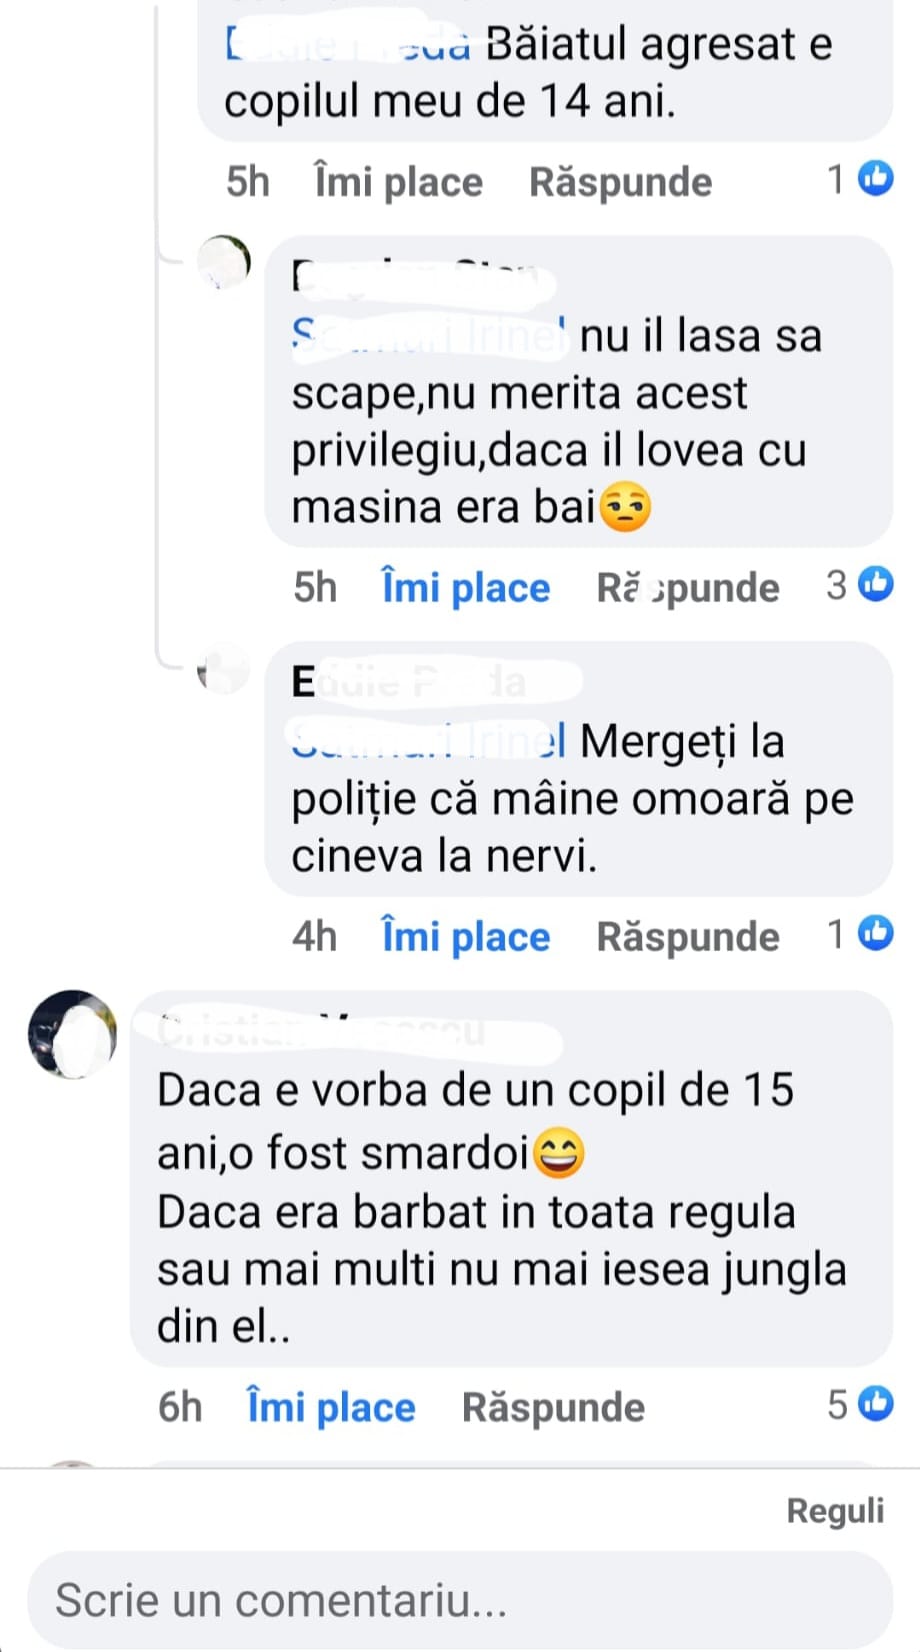Reply to the 14 ani comment
The image size is (920, 1652).
point(620,182)
